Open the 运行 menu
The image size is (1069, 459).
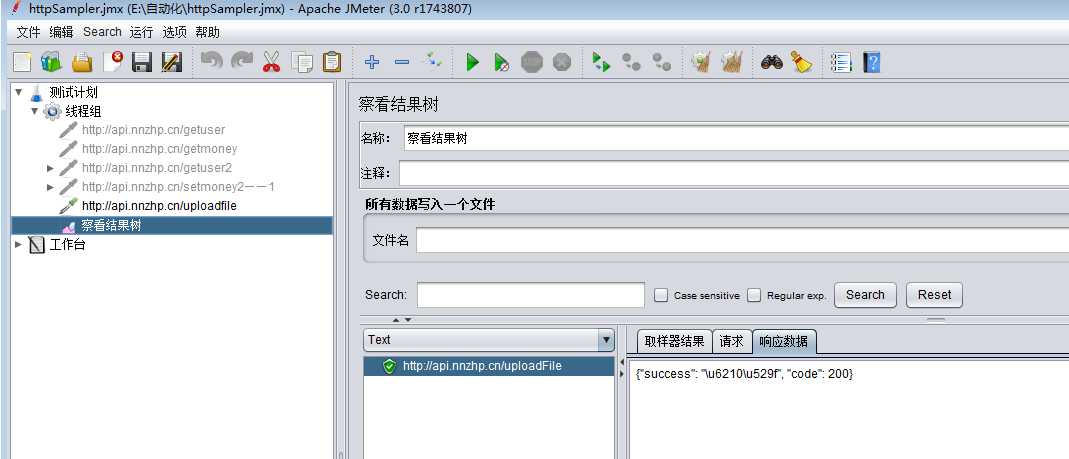pyautogui.click(x=142, y=32)
